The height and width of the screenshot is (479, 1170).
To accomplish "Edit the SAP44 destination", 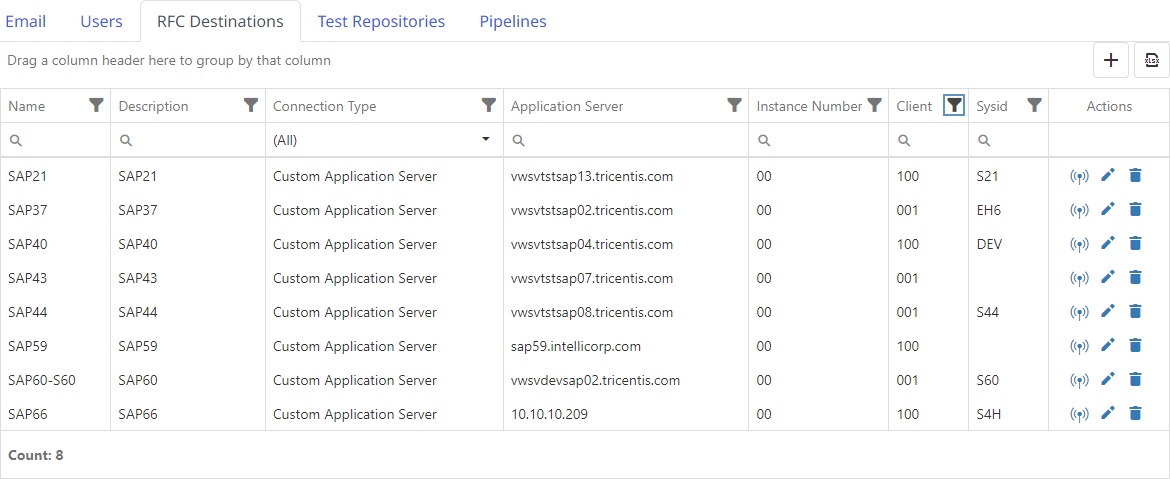I will (1108, 312).
